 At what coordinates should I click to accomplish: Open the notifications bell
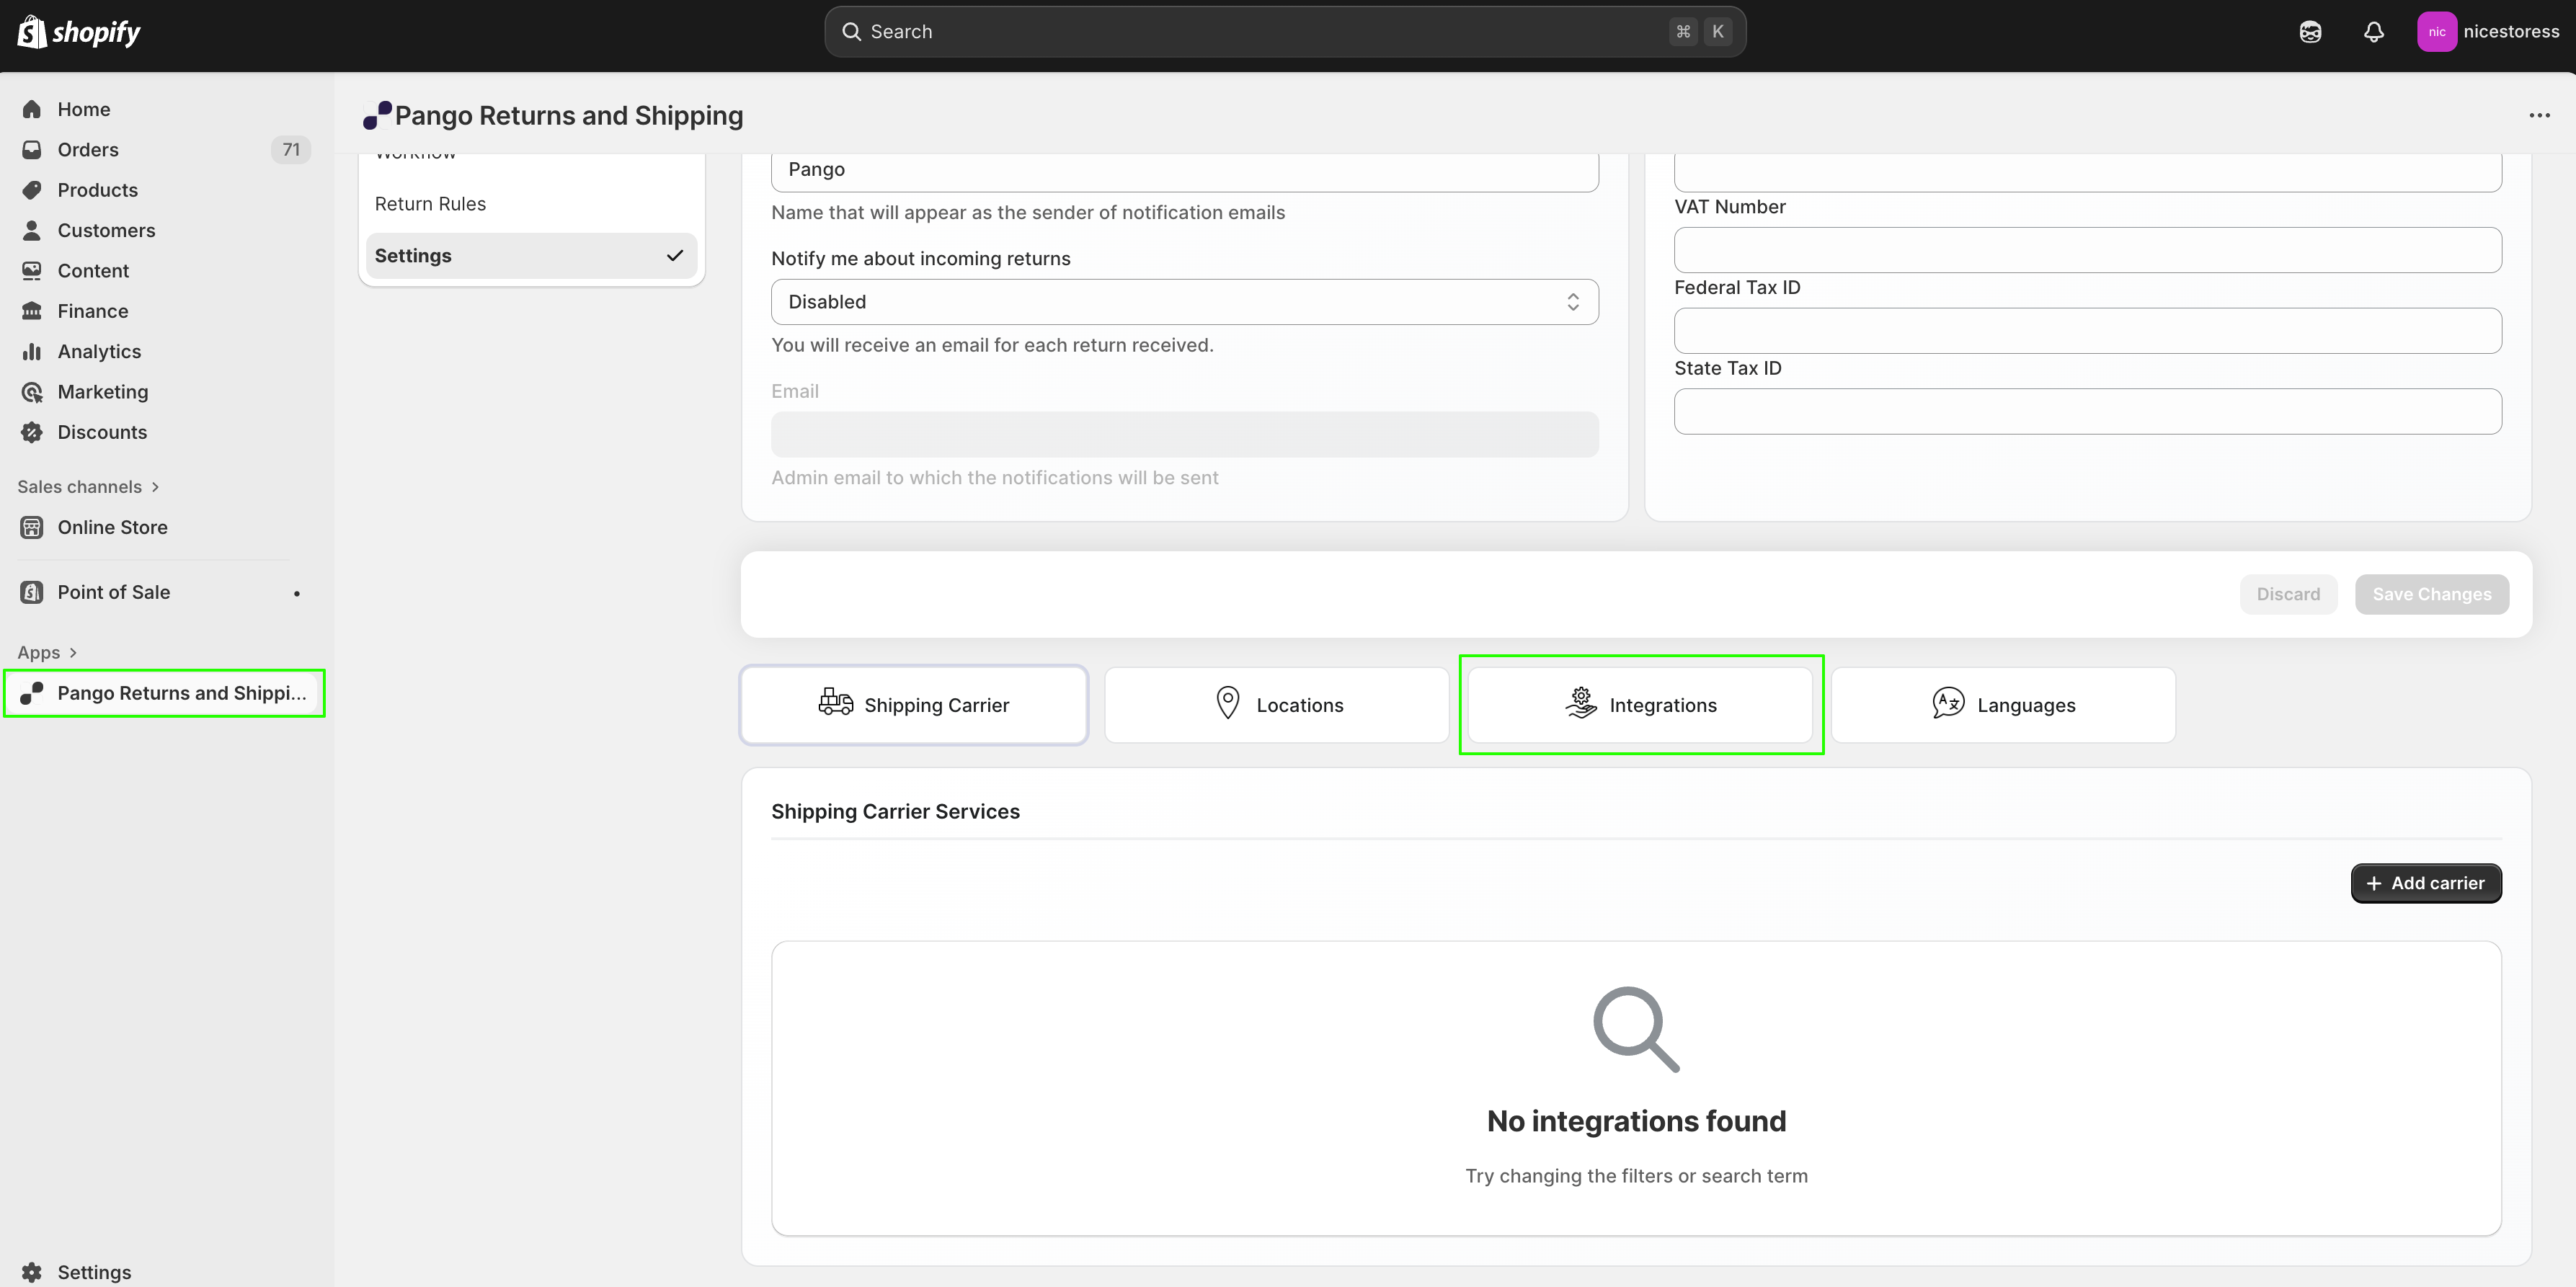[x=2373, y=32]
